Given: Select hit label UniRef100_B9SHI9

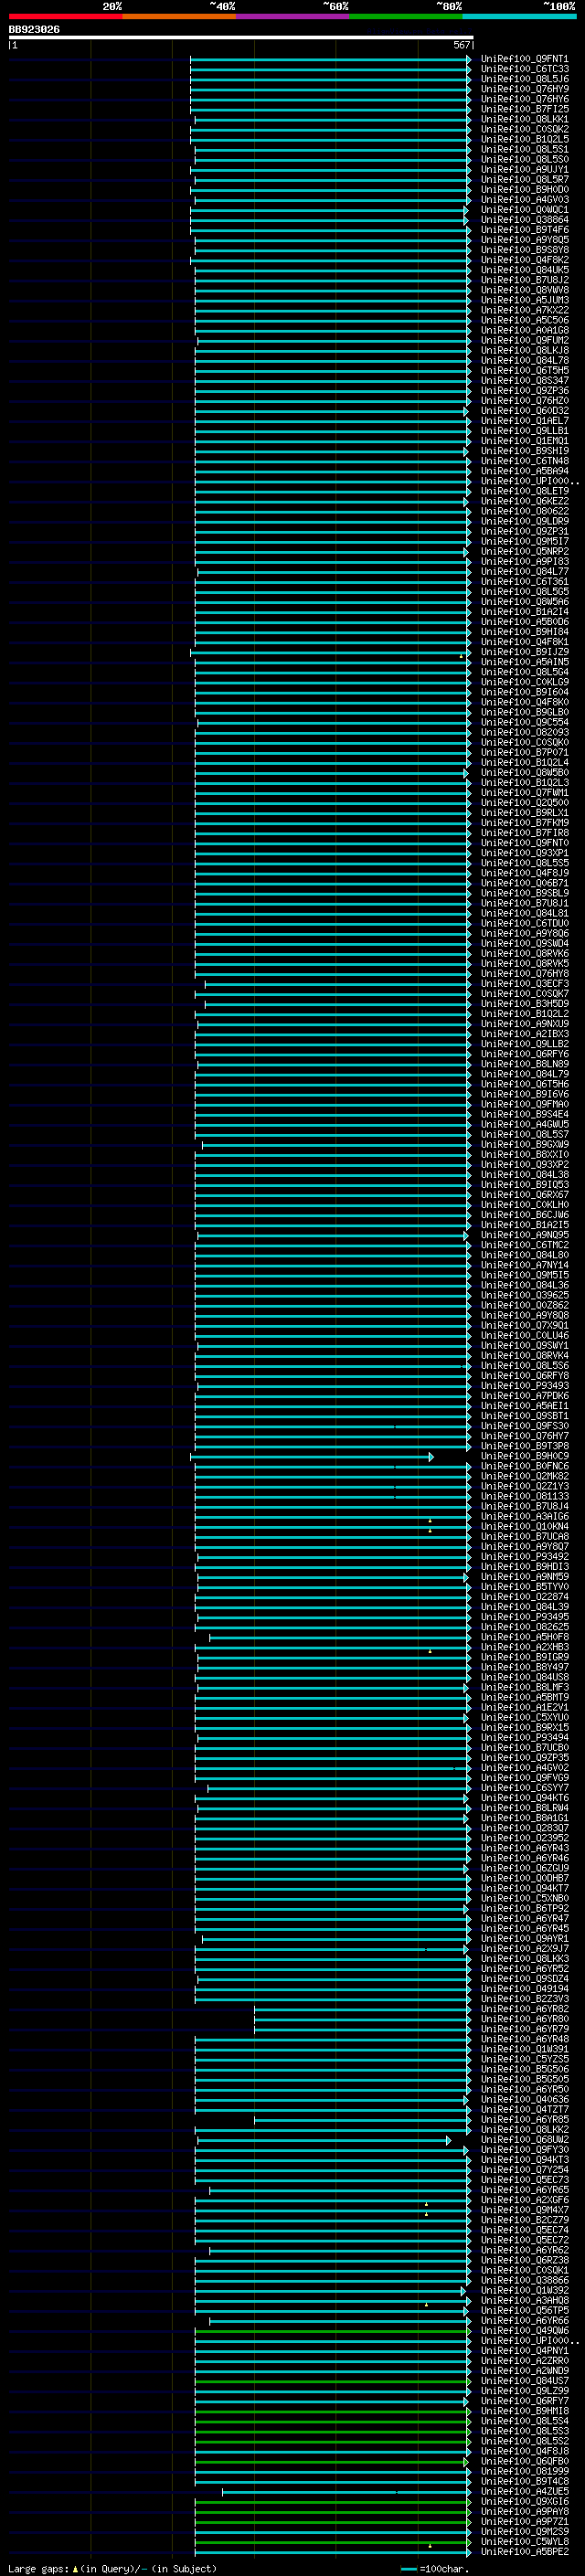Looking at the screenshot, I should (x=524, y=451).
